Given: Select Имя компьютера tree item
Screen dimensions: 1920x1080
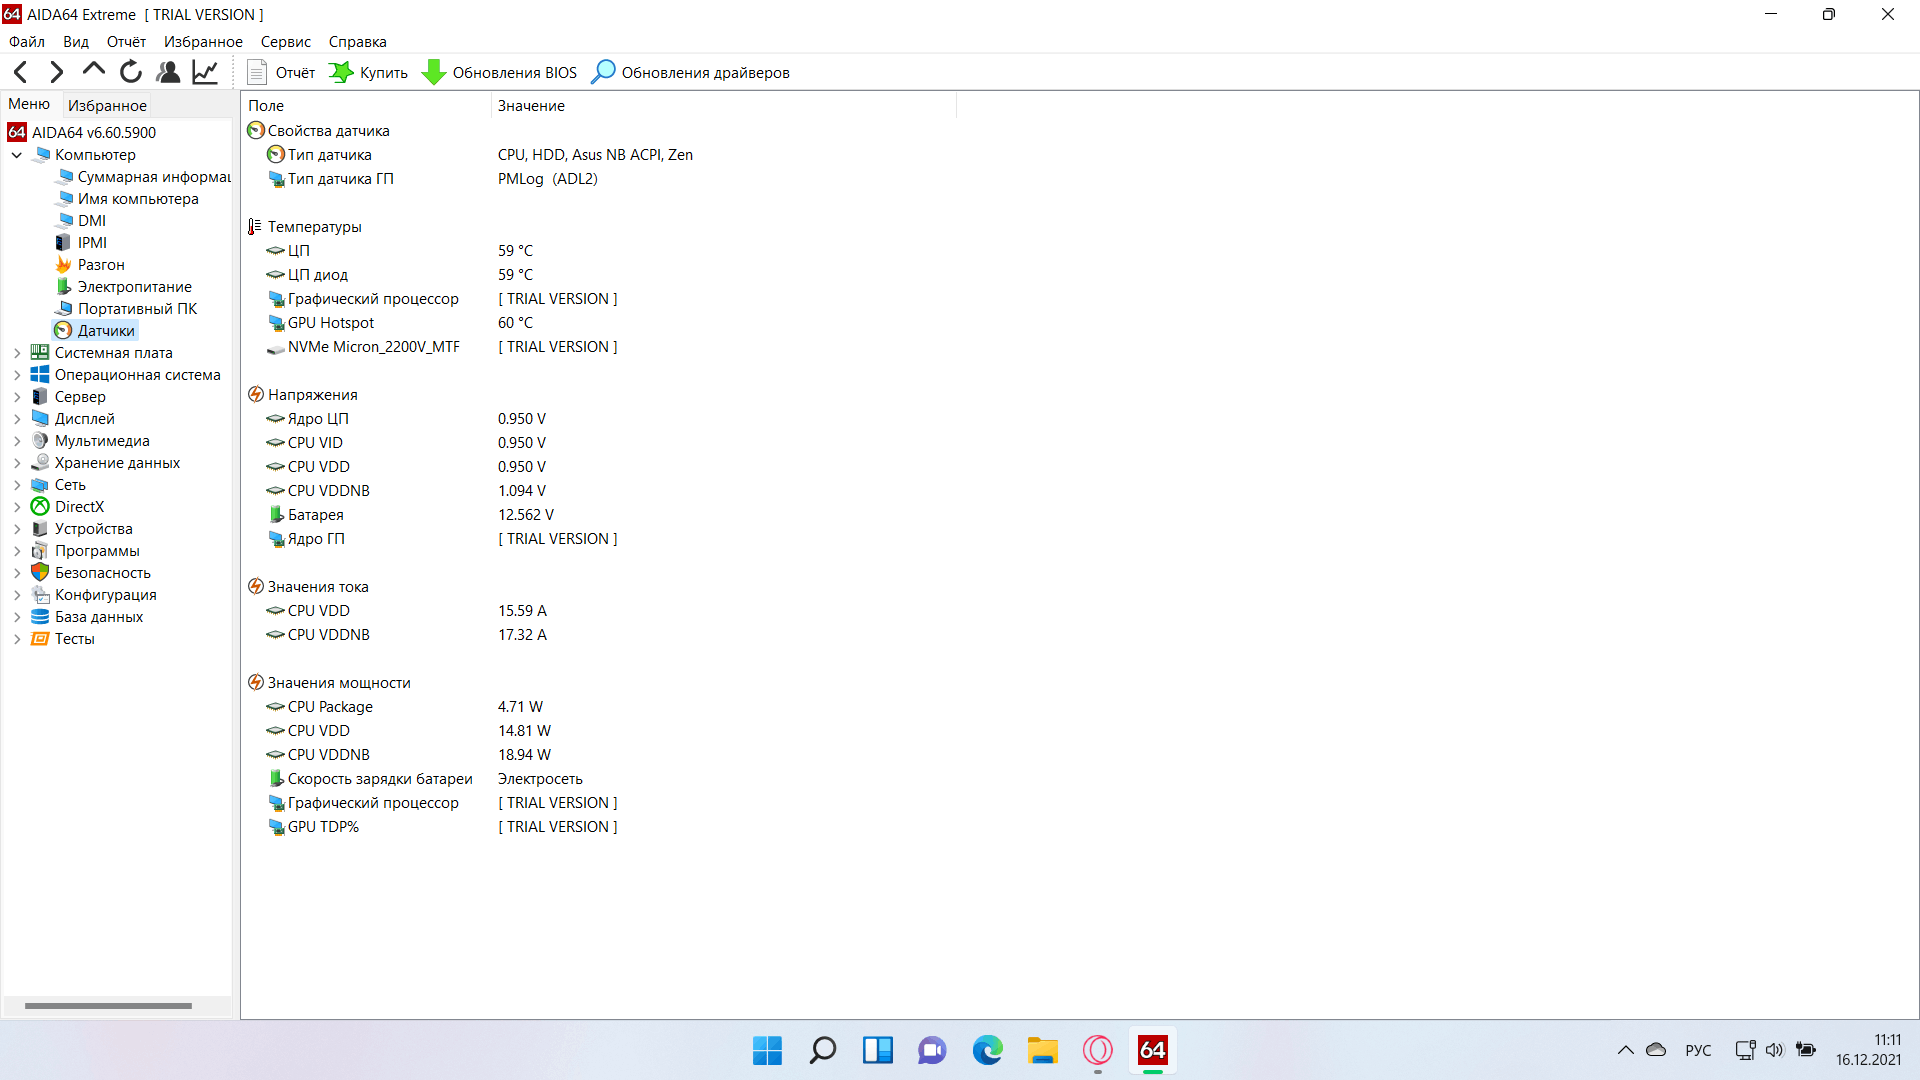Looking at the screenshot, I should click(127, 199).
